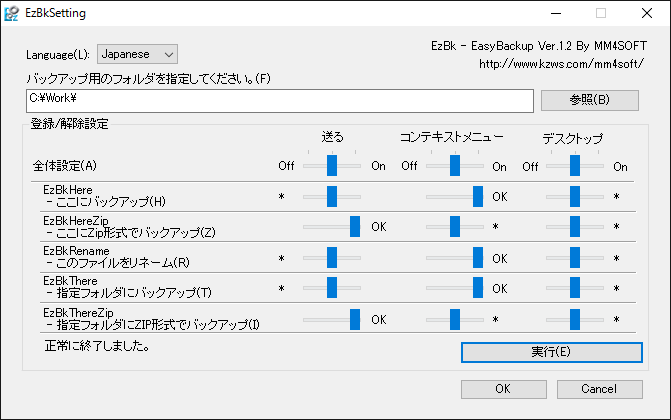The width and height of the screenshot is (671, 420).
Task: Click the EzBkRename slider in 送る column
Action: pos(332,258)
